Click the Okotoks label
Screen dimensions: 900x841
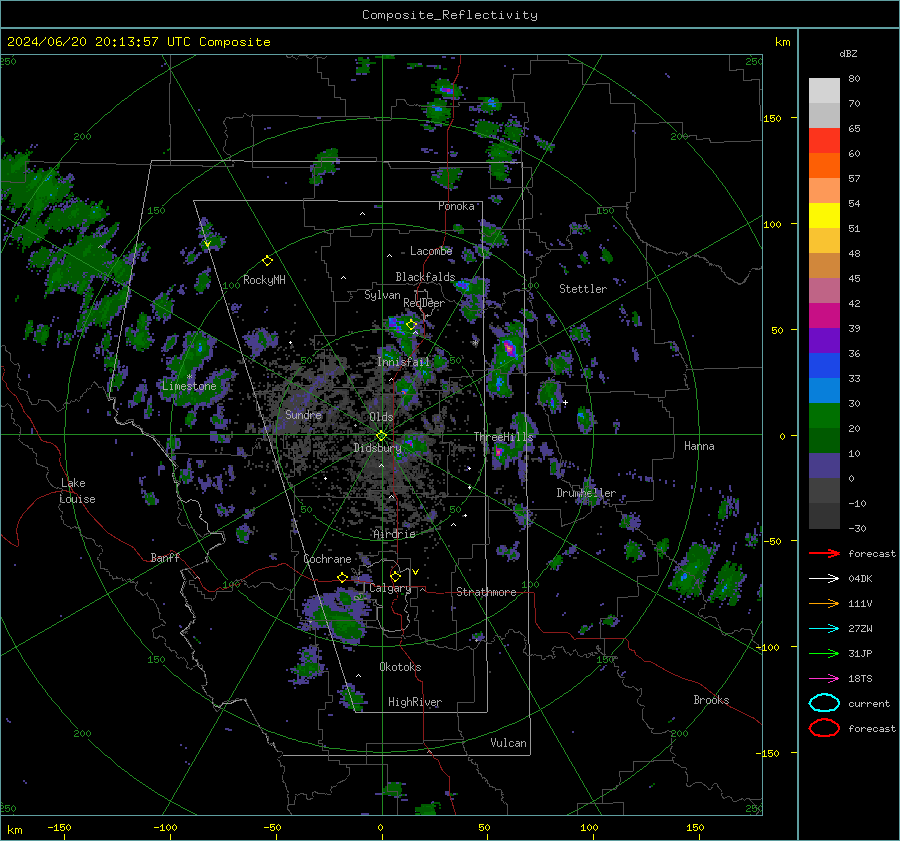click(400, 667)
